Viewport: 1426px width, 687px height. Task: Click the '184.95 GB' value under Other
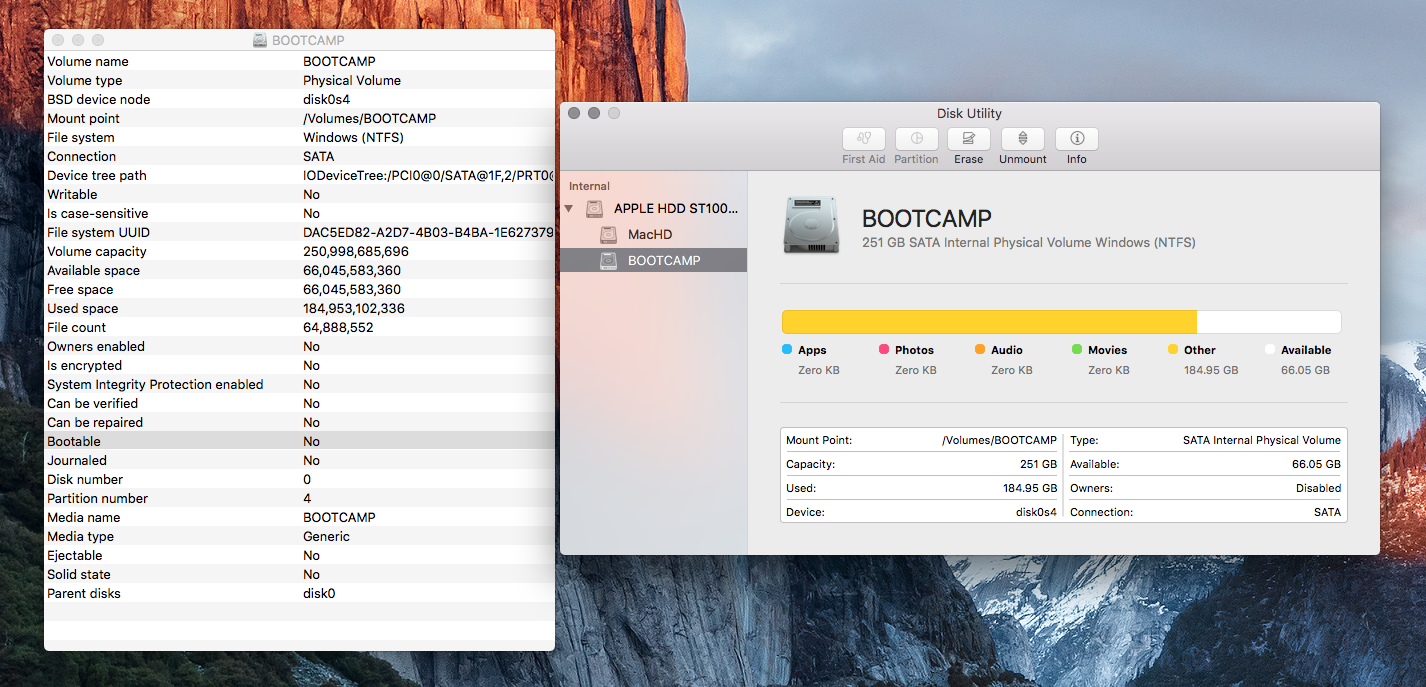(1211, 370)
